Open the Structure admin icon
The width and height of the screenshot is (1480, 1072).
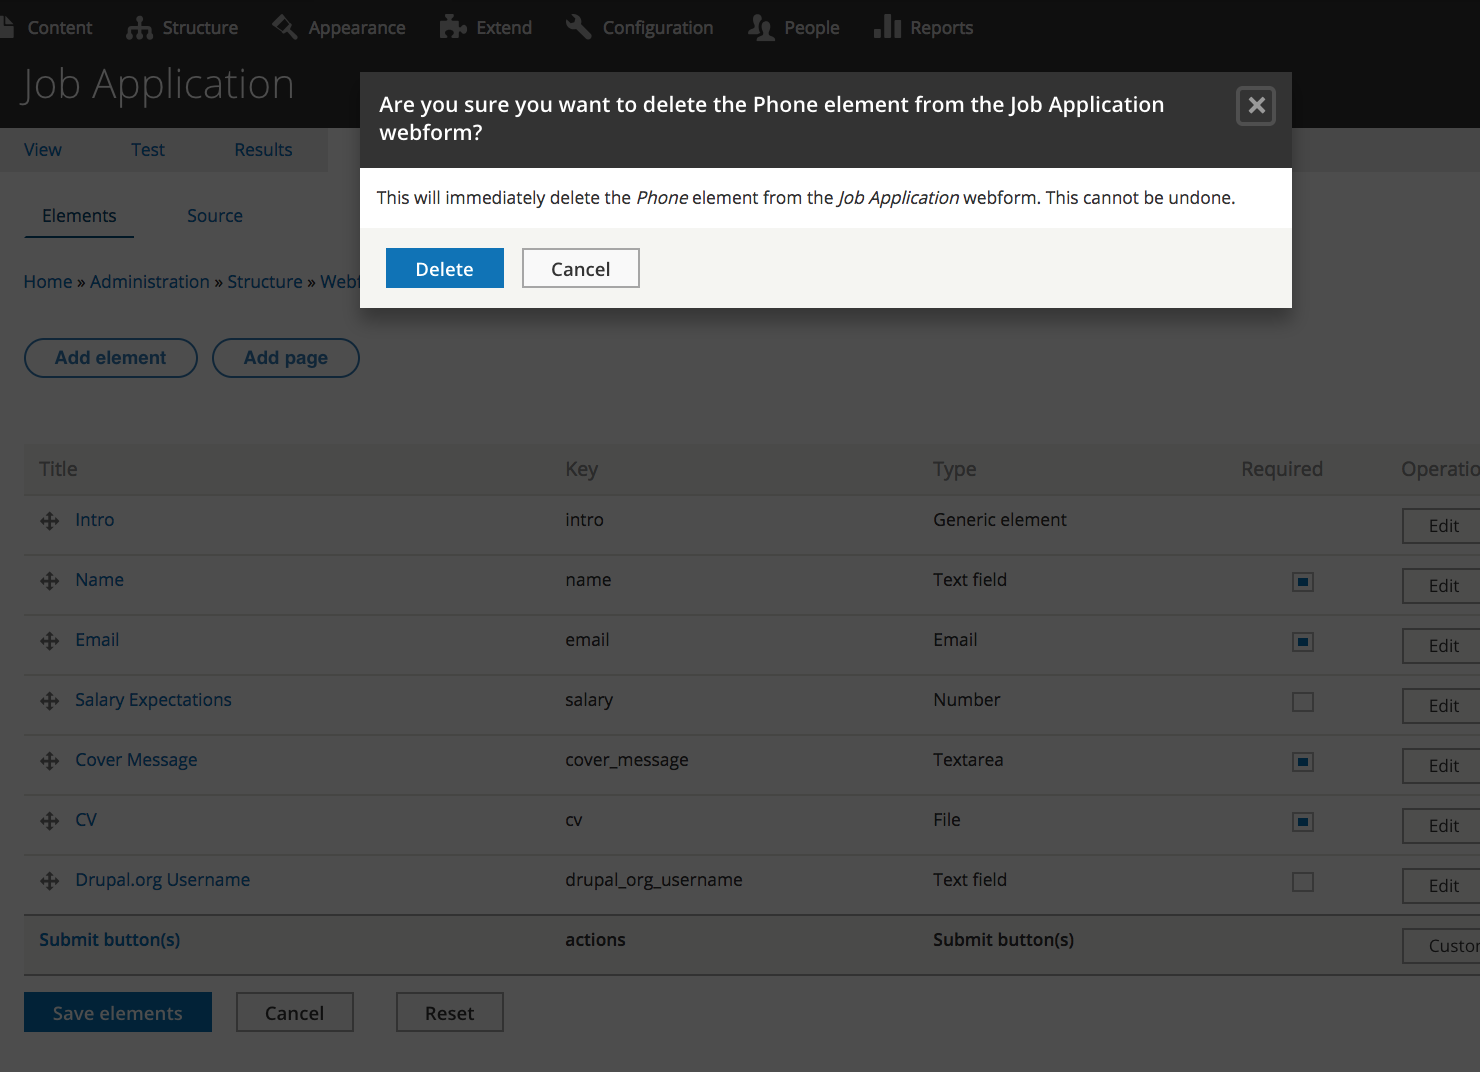138,27
